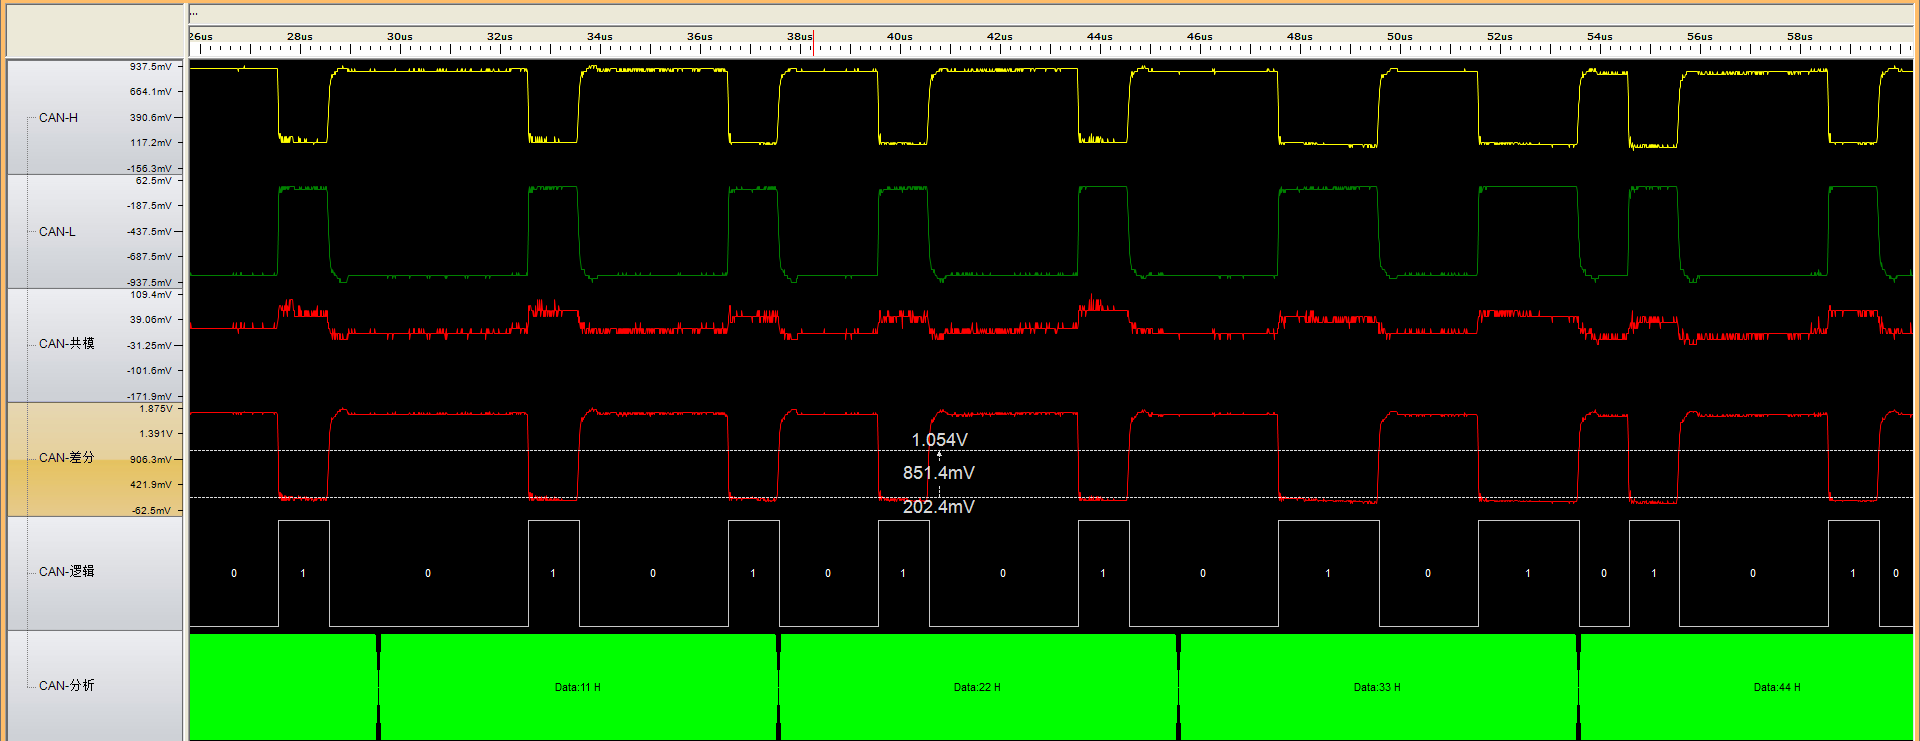Viewport: 1920px width, 741px height.
Task: Click the 32us mark on the time ruler
Action: coord(500,37)
